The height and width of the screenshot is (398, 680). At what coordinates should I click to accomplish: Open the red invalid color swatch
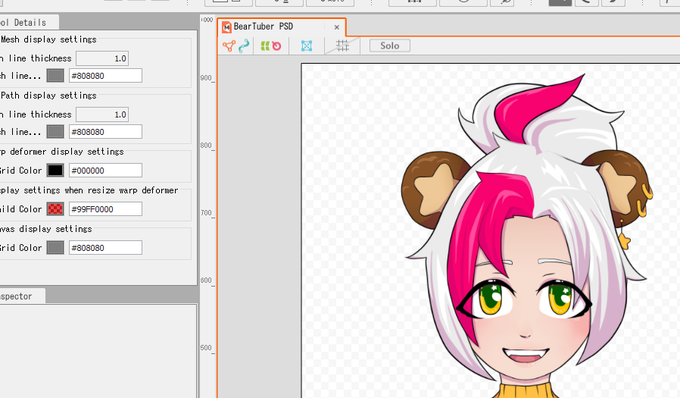(55, 209)
